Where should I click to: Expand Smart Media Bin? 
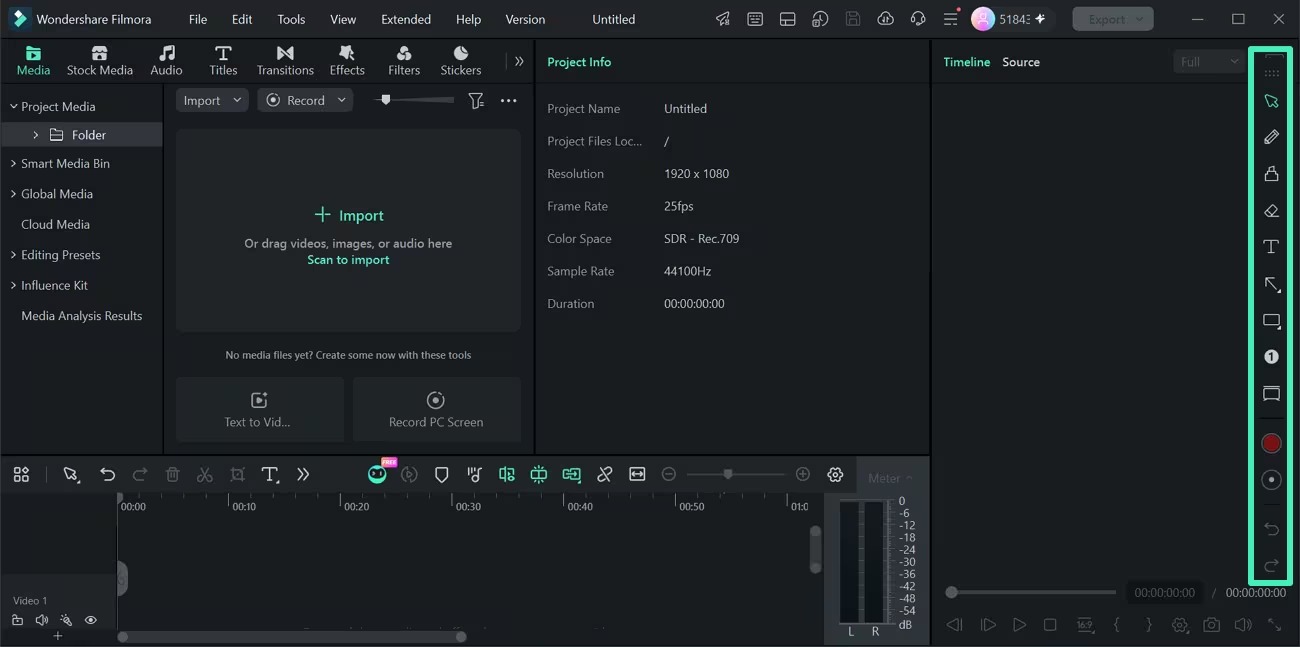click(14, 163)
